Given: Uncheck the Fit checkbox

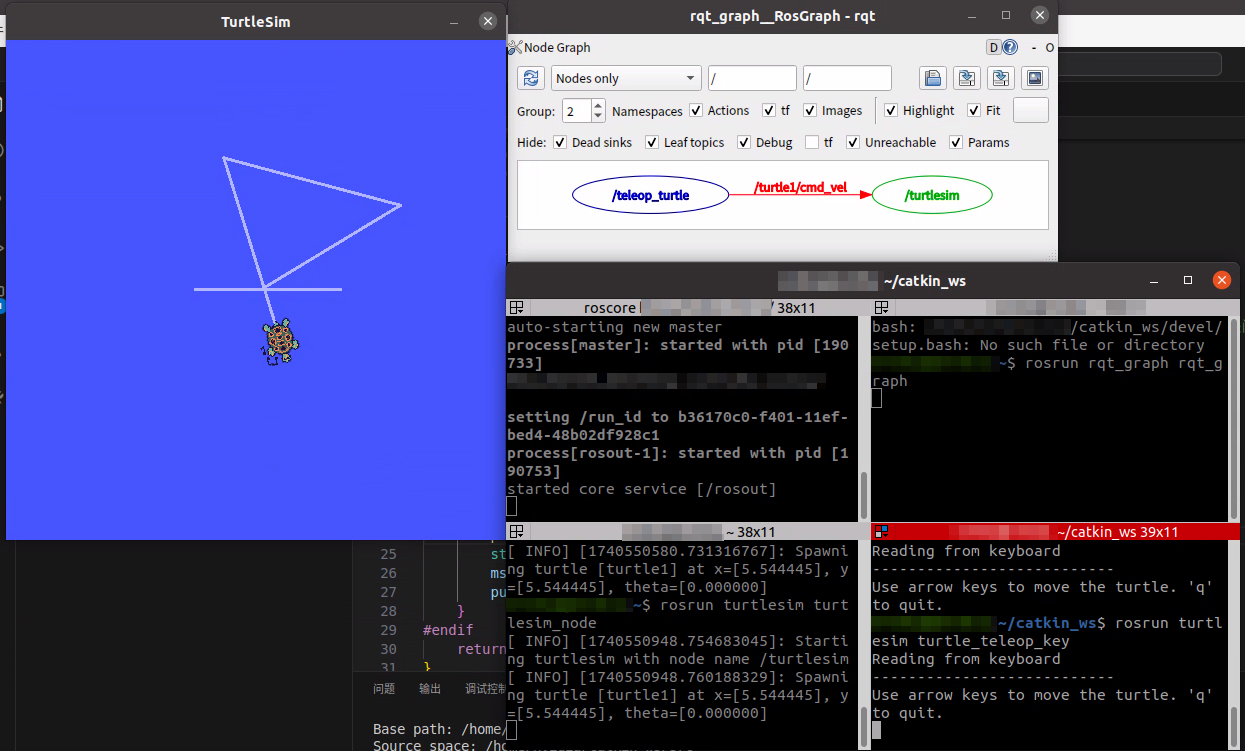Looking at the screenshot, I should (974, 111).
